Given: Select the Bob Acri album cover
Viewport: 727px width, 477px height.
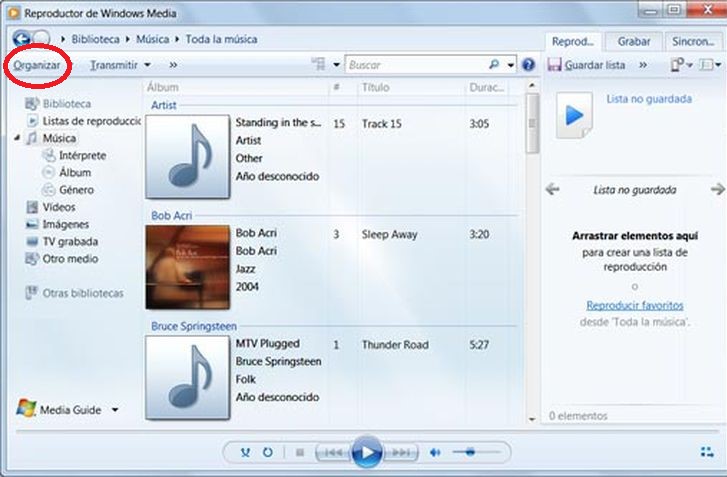Looking at the screenshot, I should 188,267.
